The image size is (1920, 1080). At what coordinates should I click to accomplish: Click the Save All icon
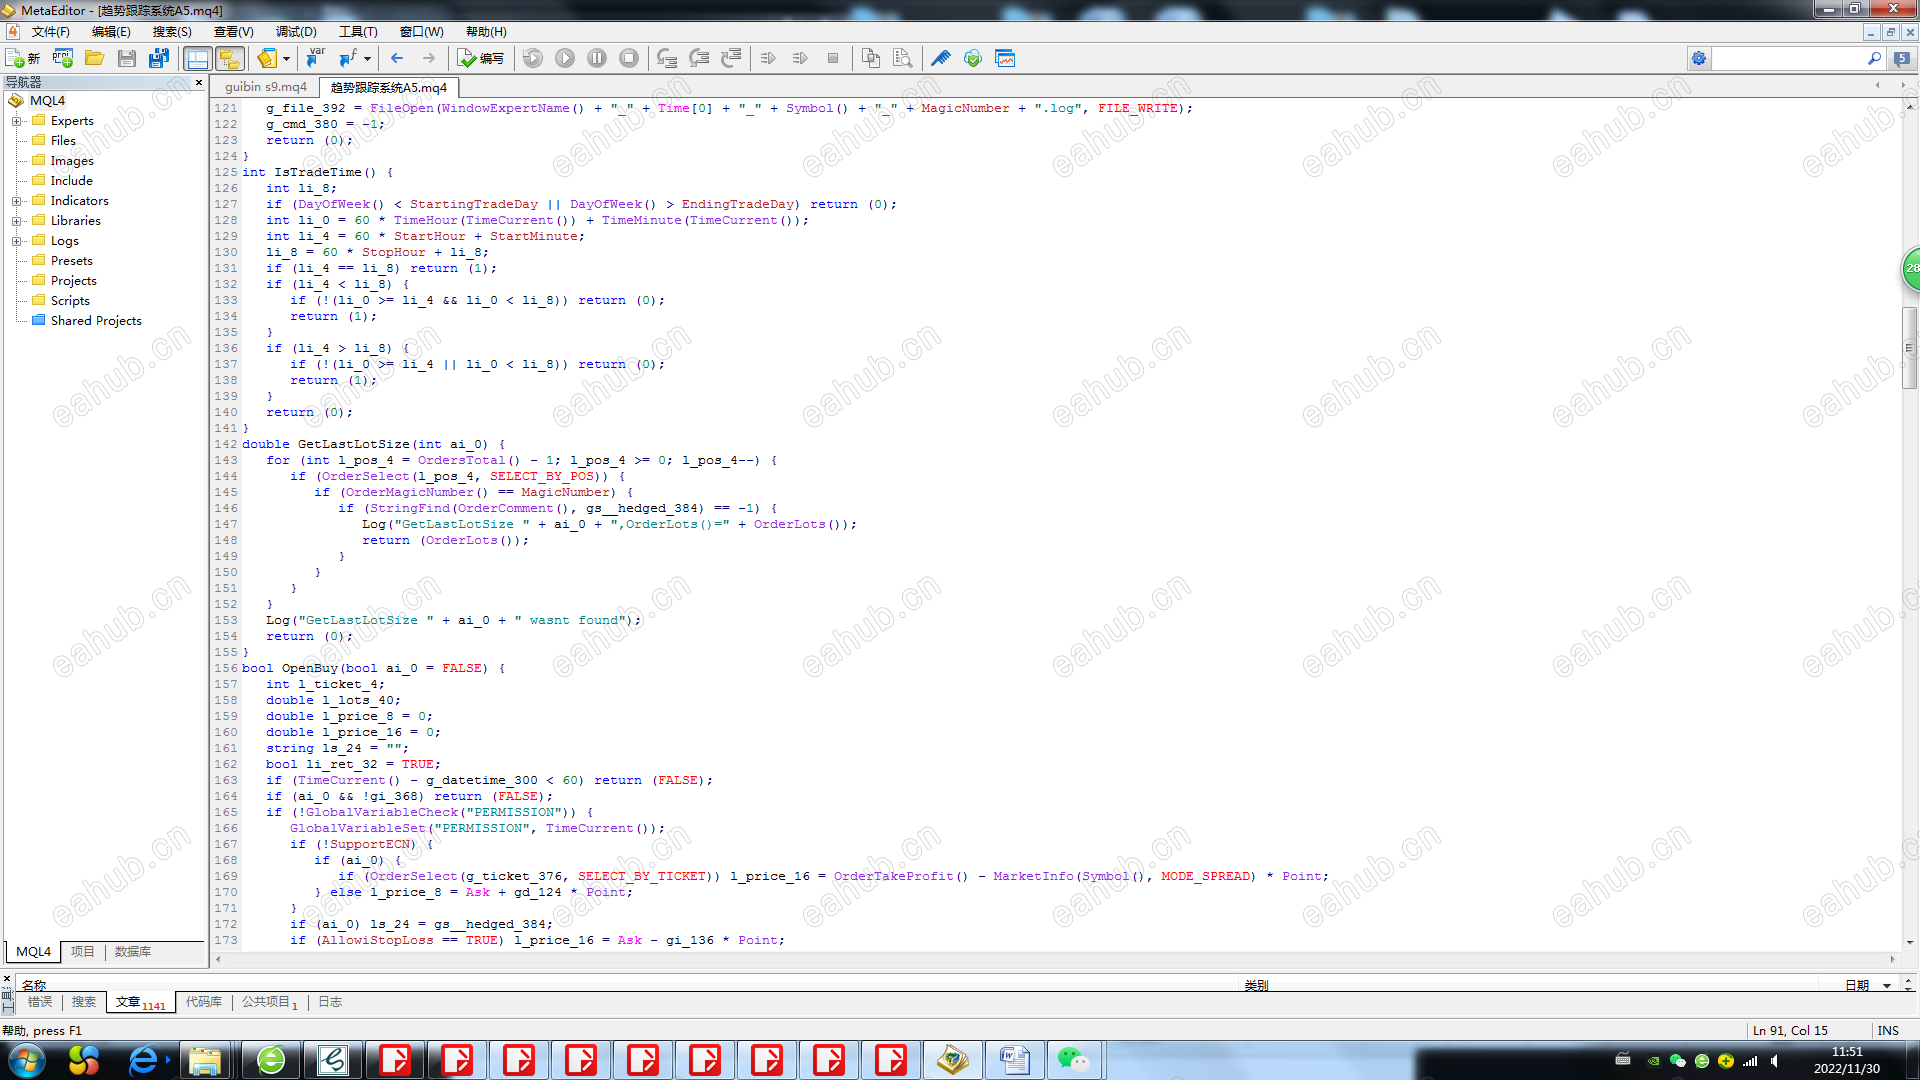[158, 58]
